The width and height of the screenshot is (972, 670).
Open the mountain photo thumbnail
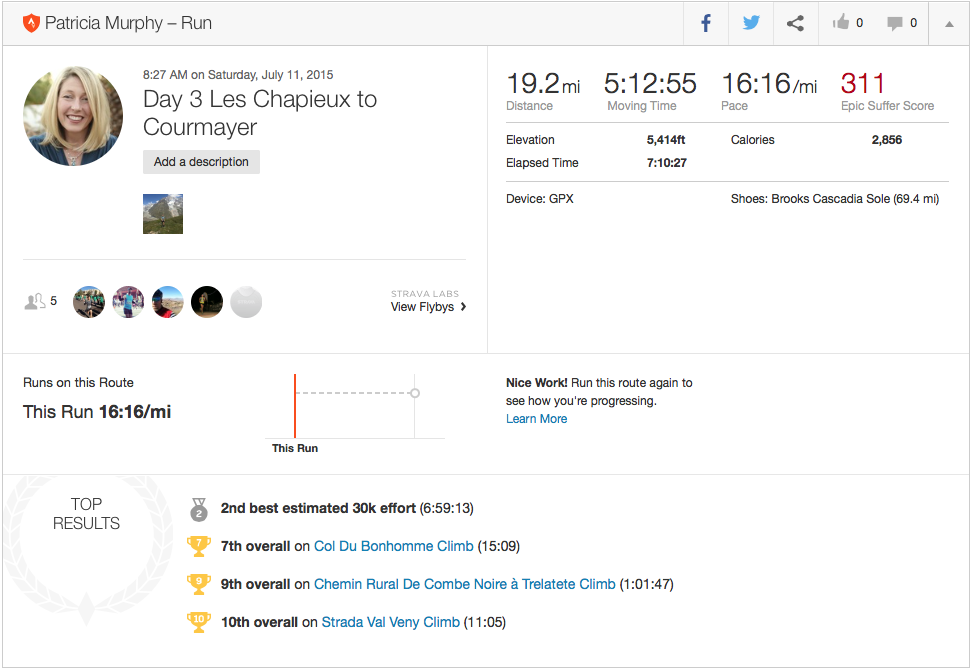[163, 214]
